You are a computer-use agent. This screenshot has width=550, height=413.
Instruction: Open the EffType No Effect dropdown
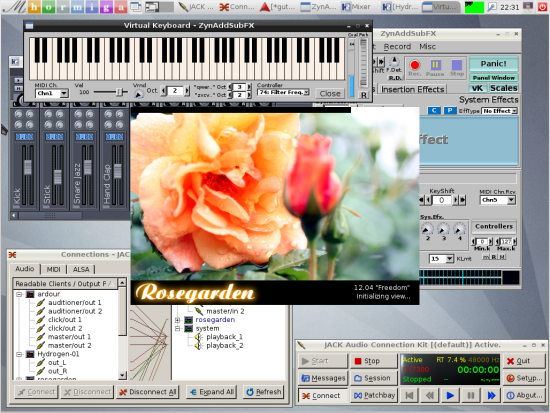click(x=499, y=111)
